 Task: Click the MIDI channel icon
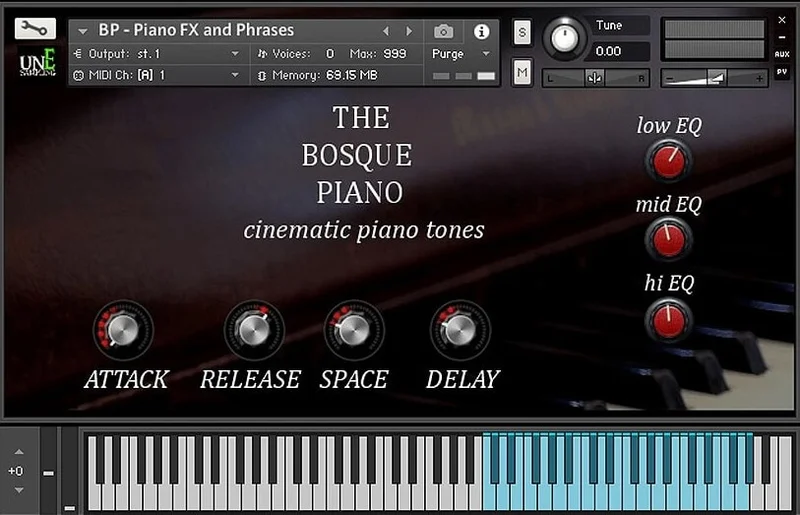(x=78, y=76)
